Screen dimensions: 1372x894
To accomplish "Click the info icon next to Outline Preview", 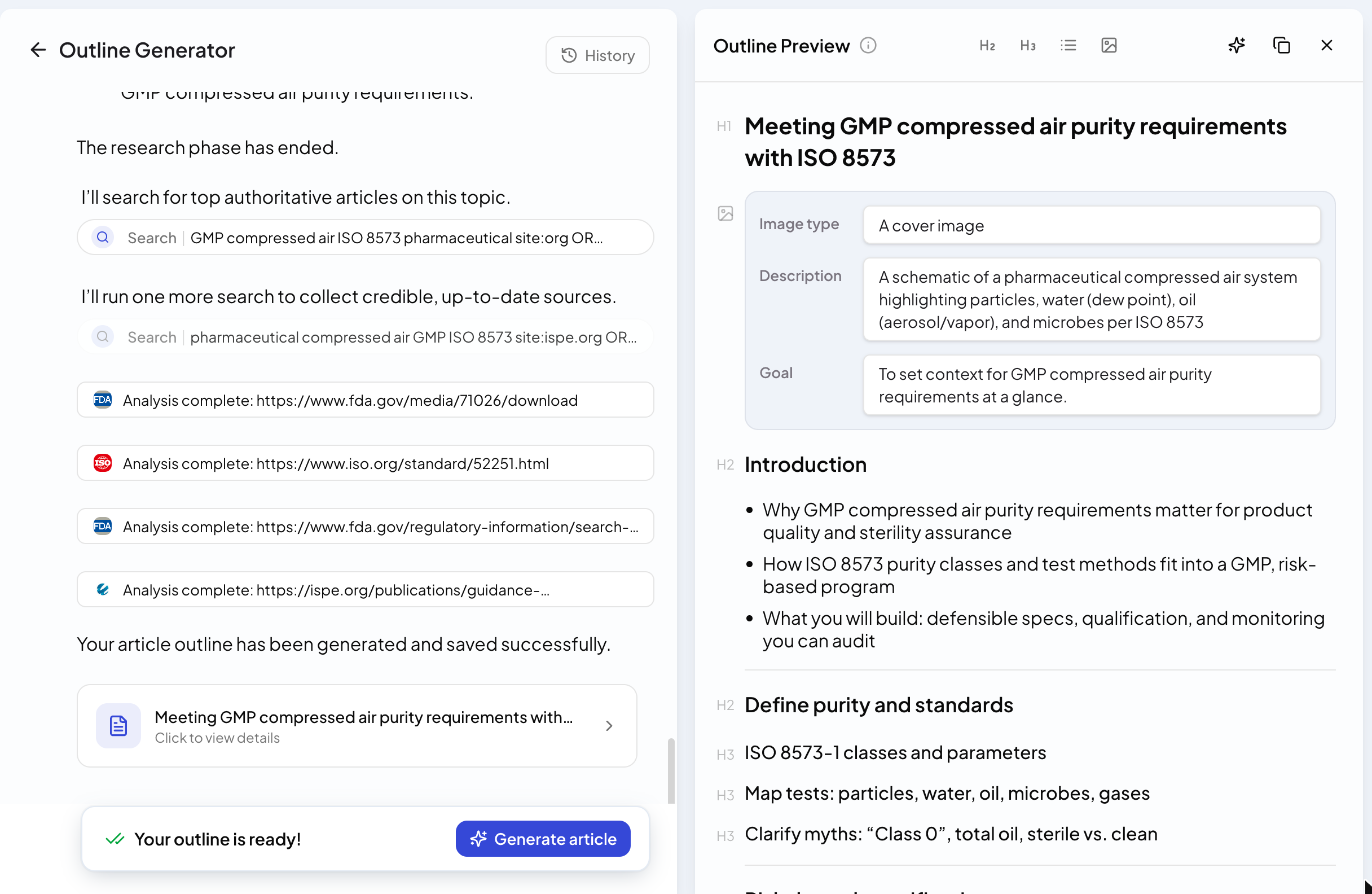I will [868, 45].
